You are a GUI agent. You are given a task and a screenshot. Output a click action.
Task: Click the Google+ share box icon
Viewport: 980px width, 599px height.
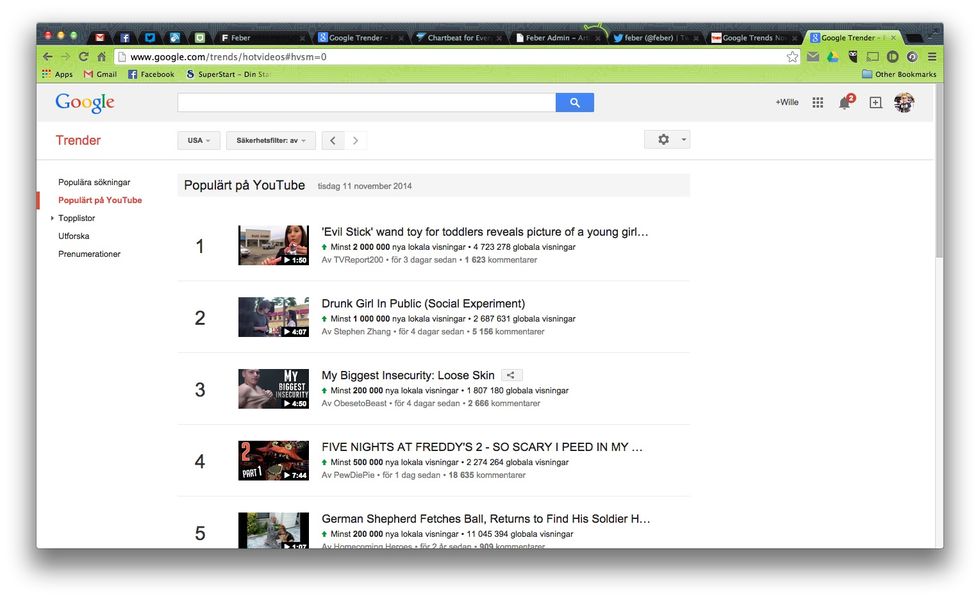click(875, 102)
